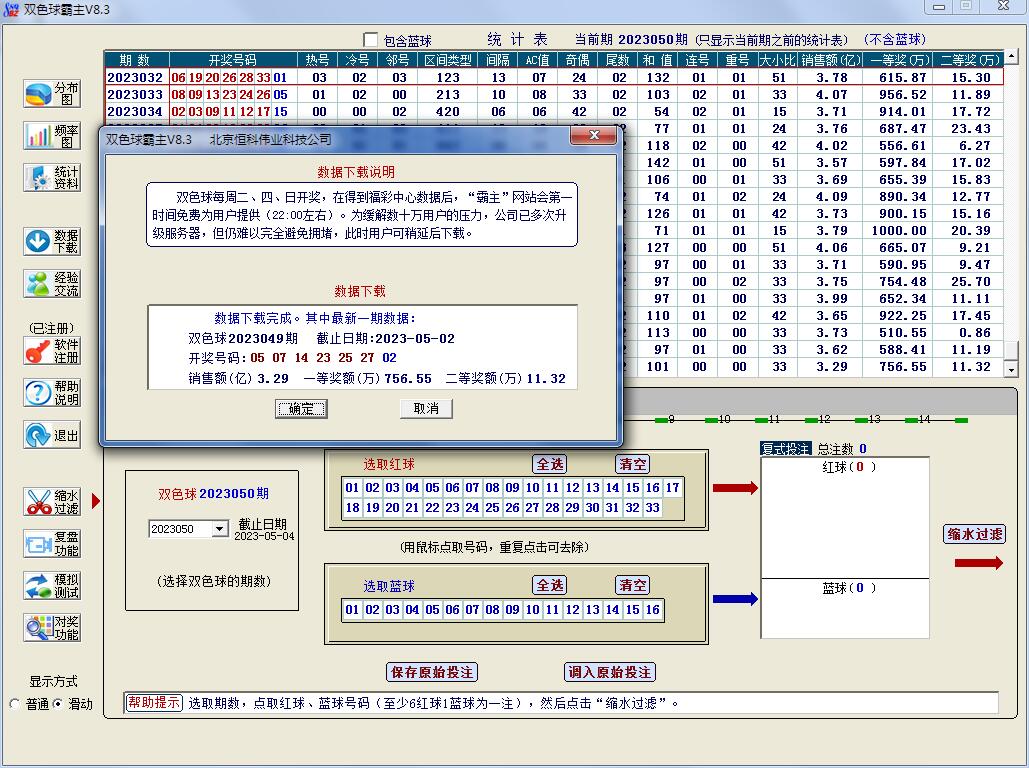The image size is (1029, 768).
Task: Expand the 2023050 period dropdown
Action: pos(219,529)
